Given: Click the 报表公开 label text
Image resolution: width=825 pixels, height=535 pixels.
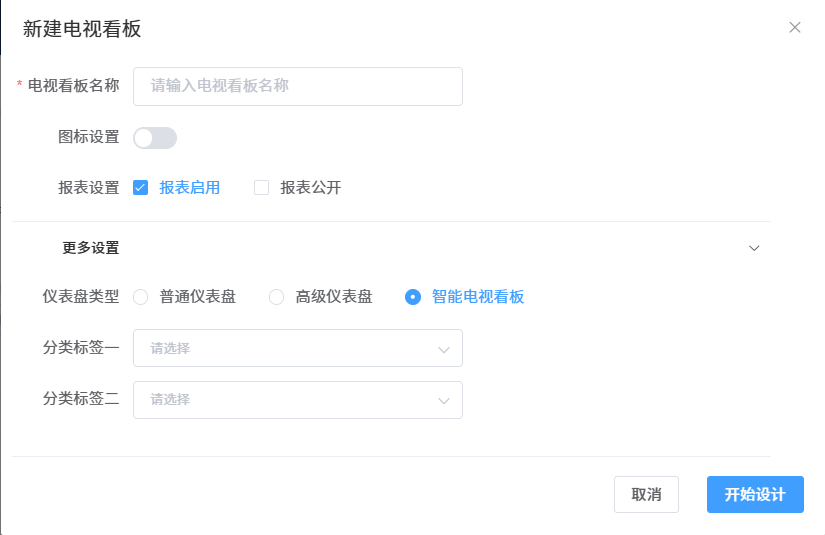Looking at the screenshot, I should click(x=311, y=187).
